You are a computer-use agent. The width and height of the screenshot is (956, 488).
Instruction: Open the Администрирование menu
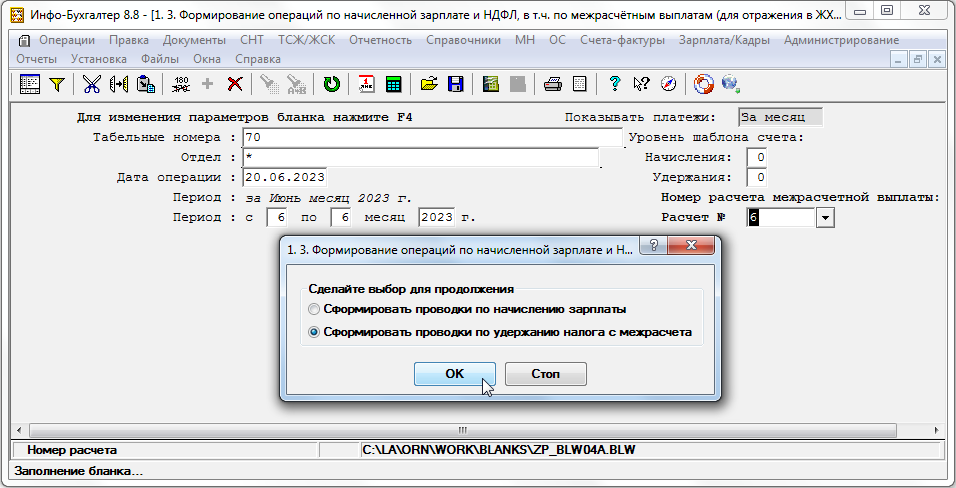pos(841,40)
